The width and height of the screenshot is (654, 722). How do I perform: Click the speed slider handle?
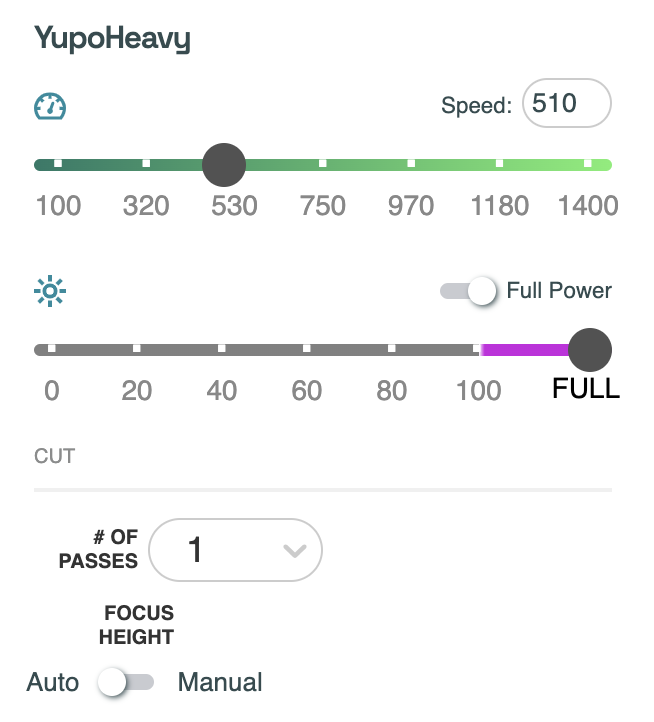pyautogui.click(x=224, y=164)
